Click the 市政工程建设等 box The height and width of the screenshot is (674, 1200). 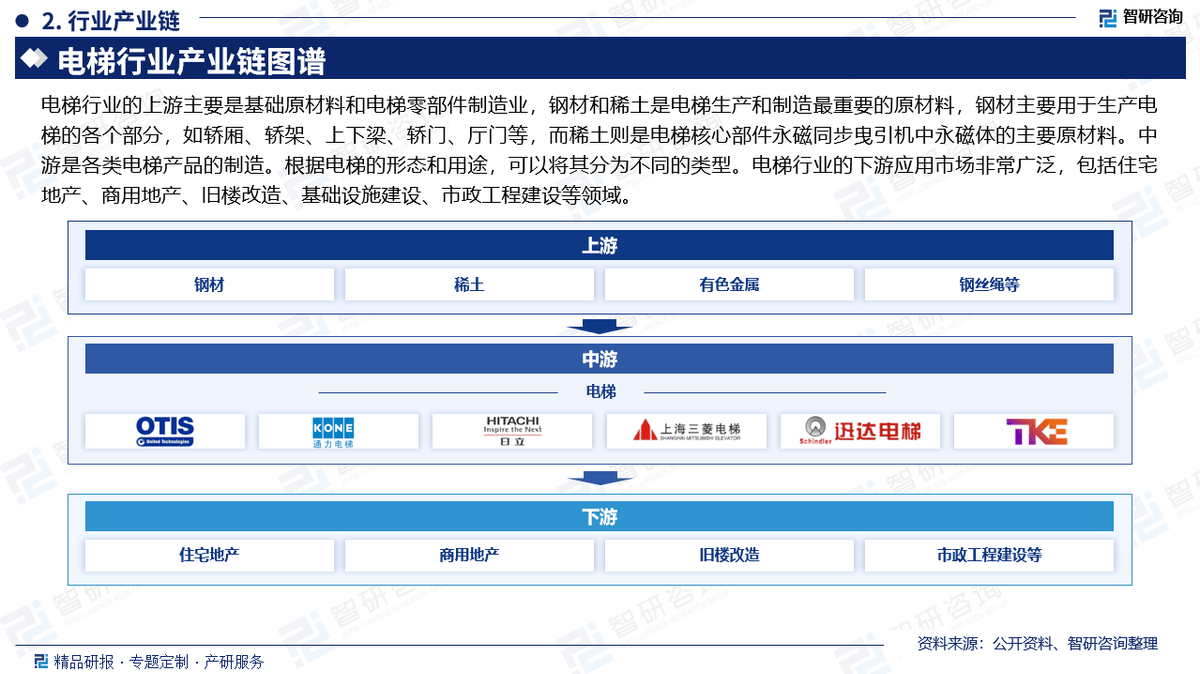(989, 555)
